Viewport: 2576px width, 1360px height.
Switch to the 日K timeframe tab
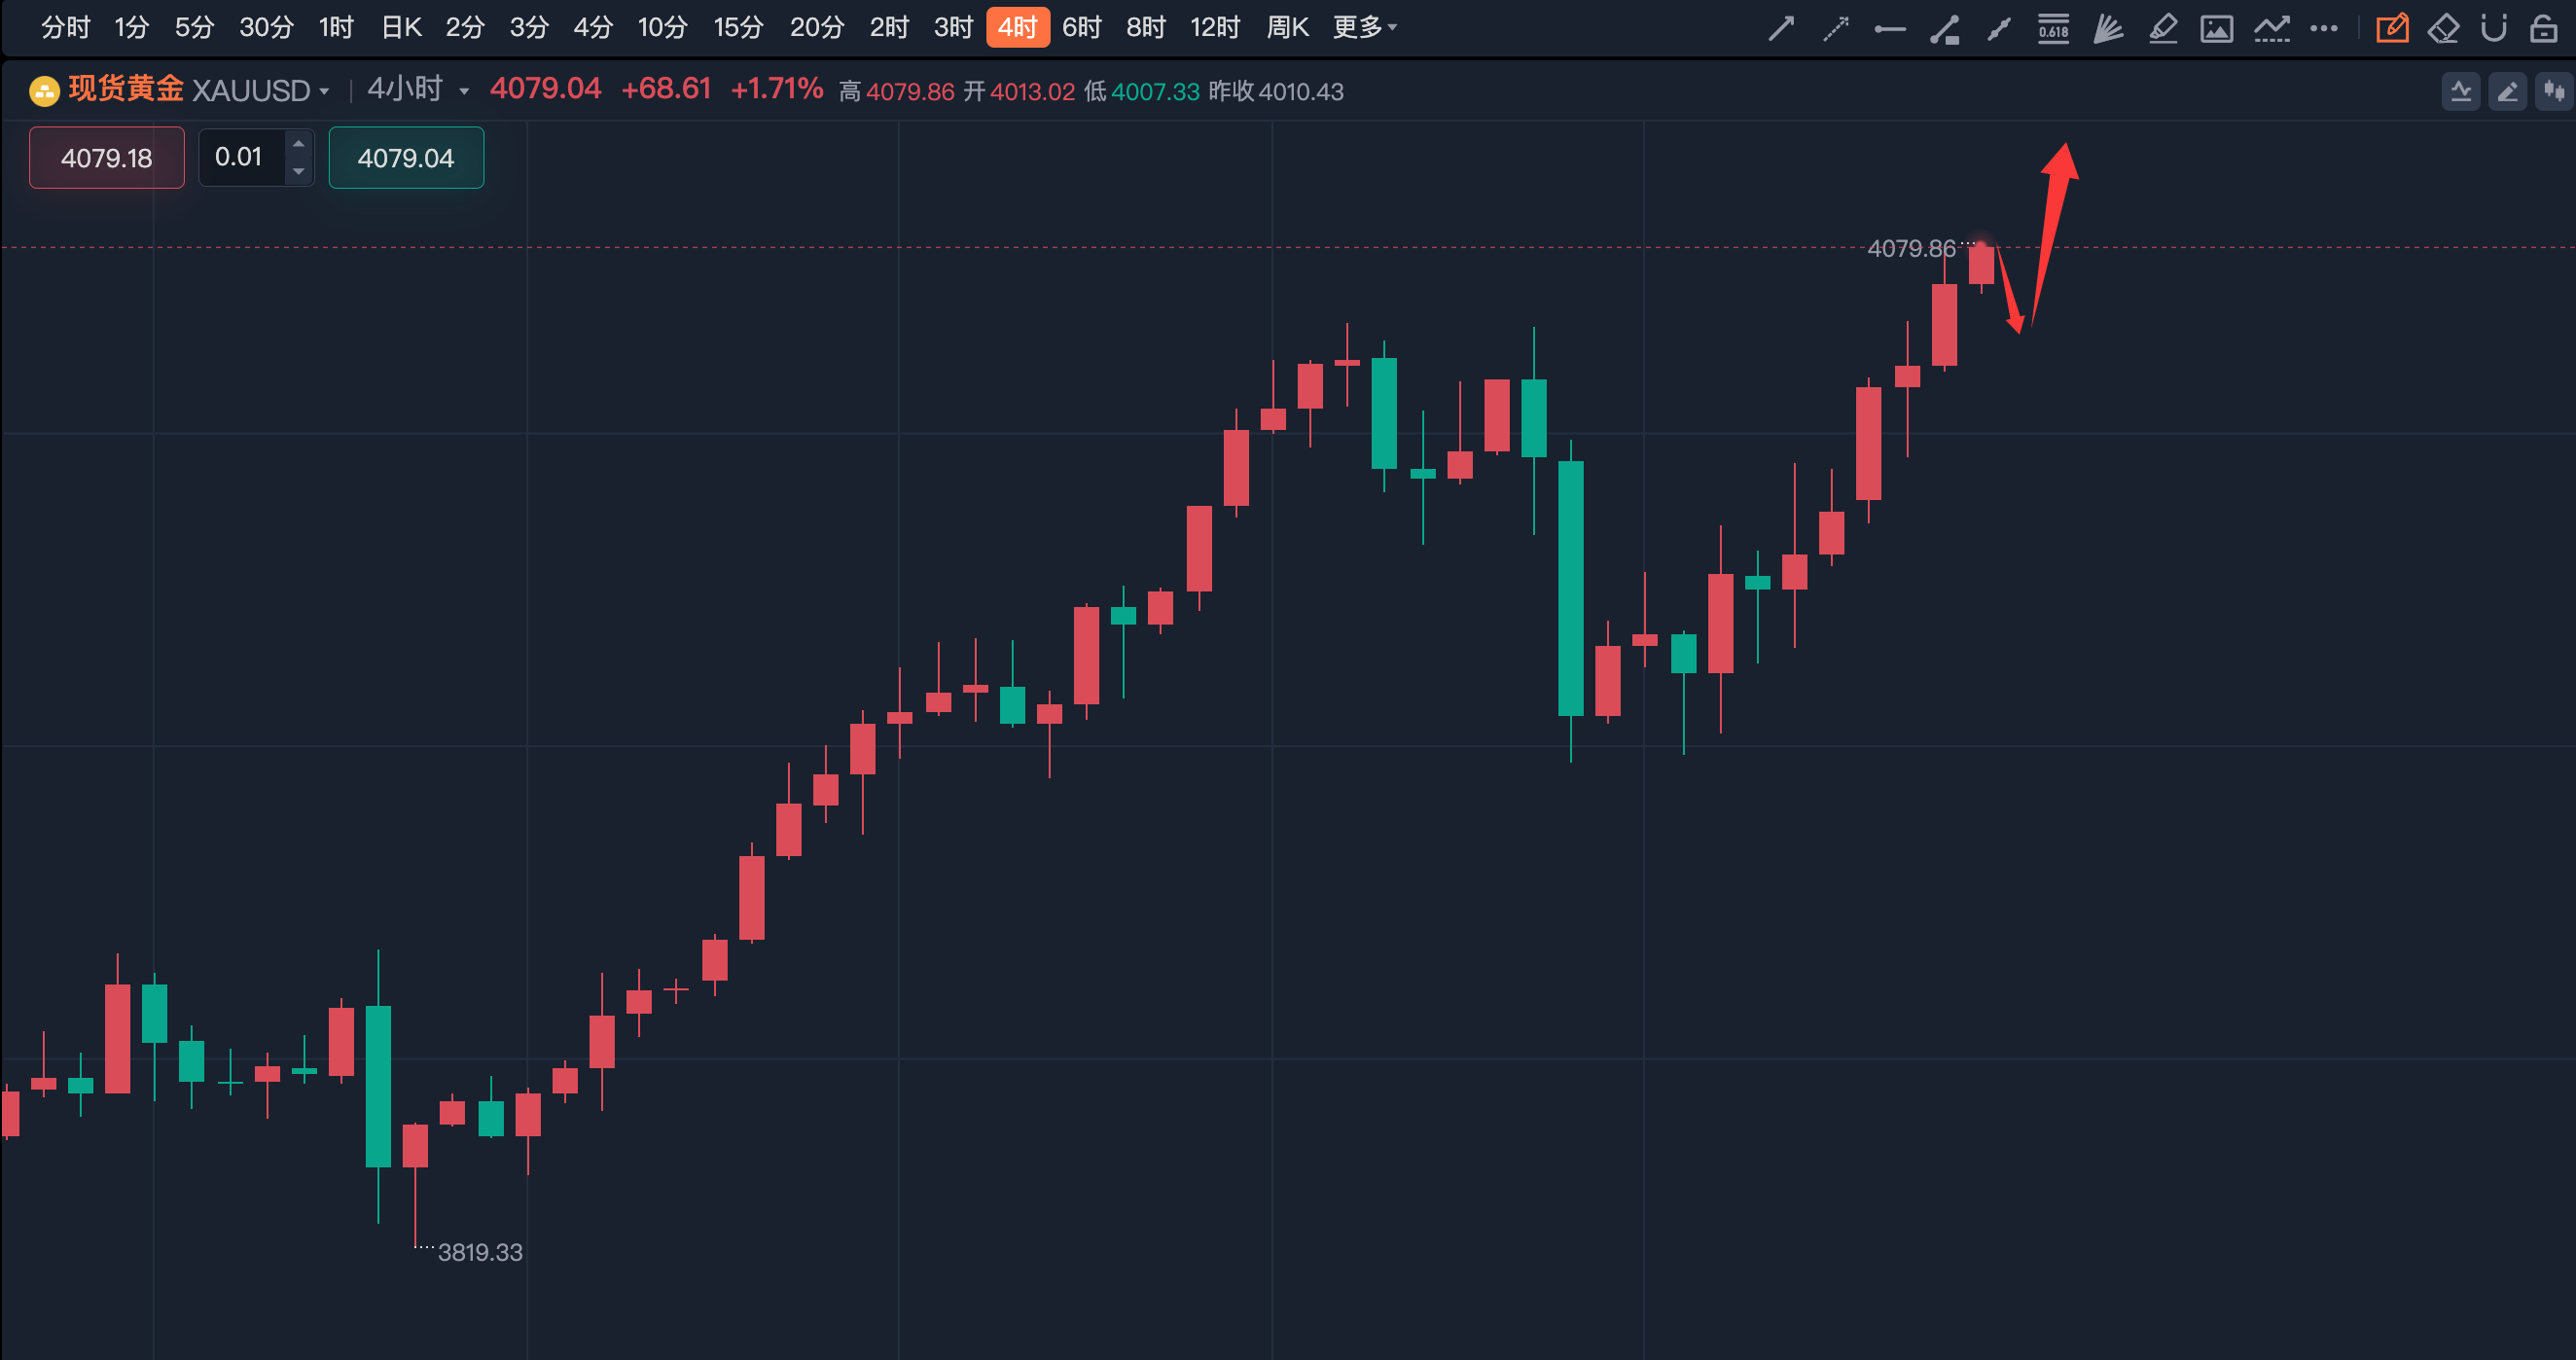point(401,27)
